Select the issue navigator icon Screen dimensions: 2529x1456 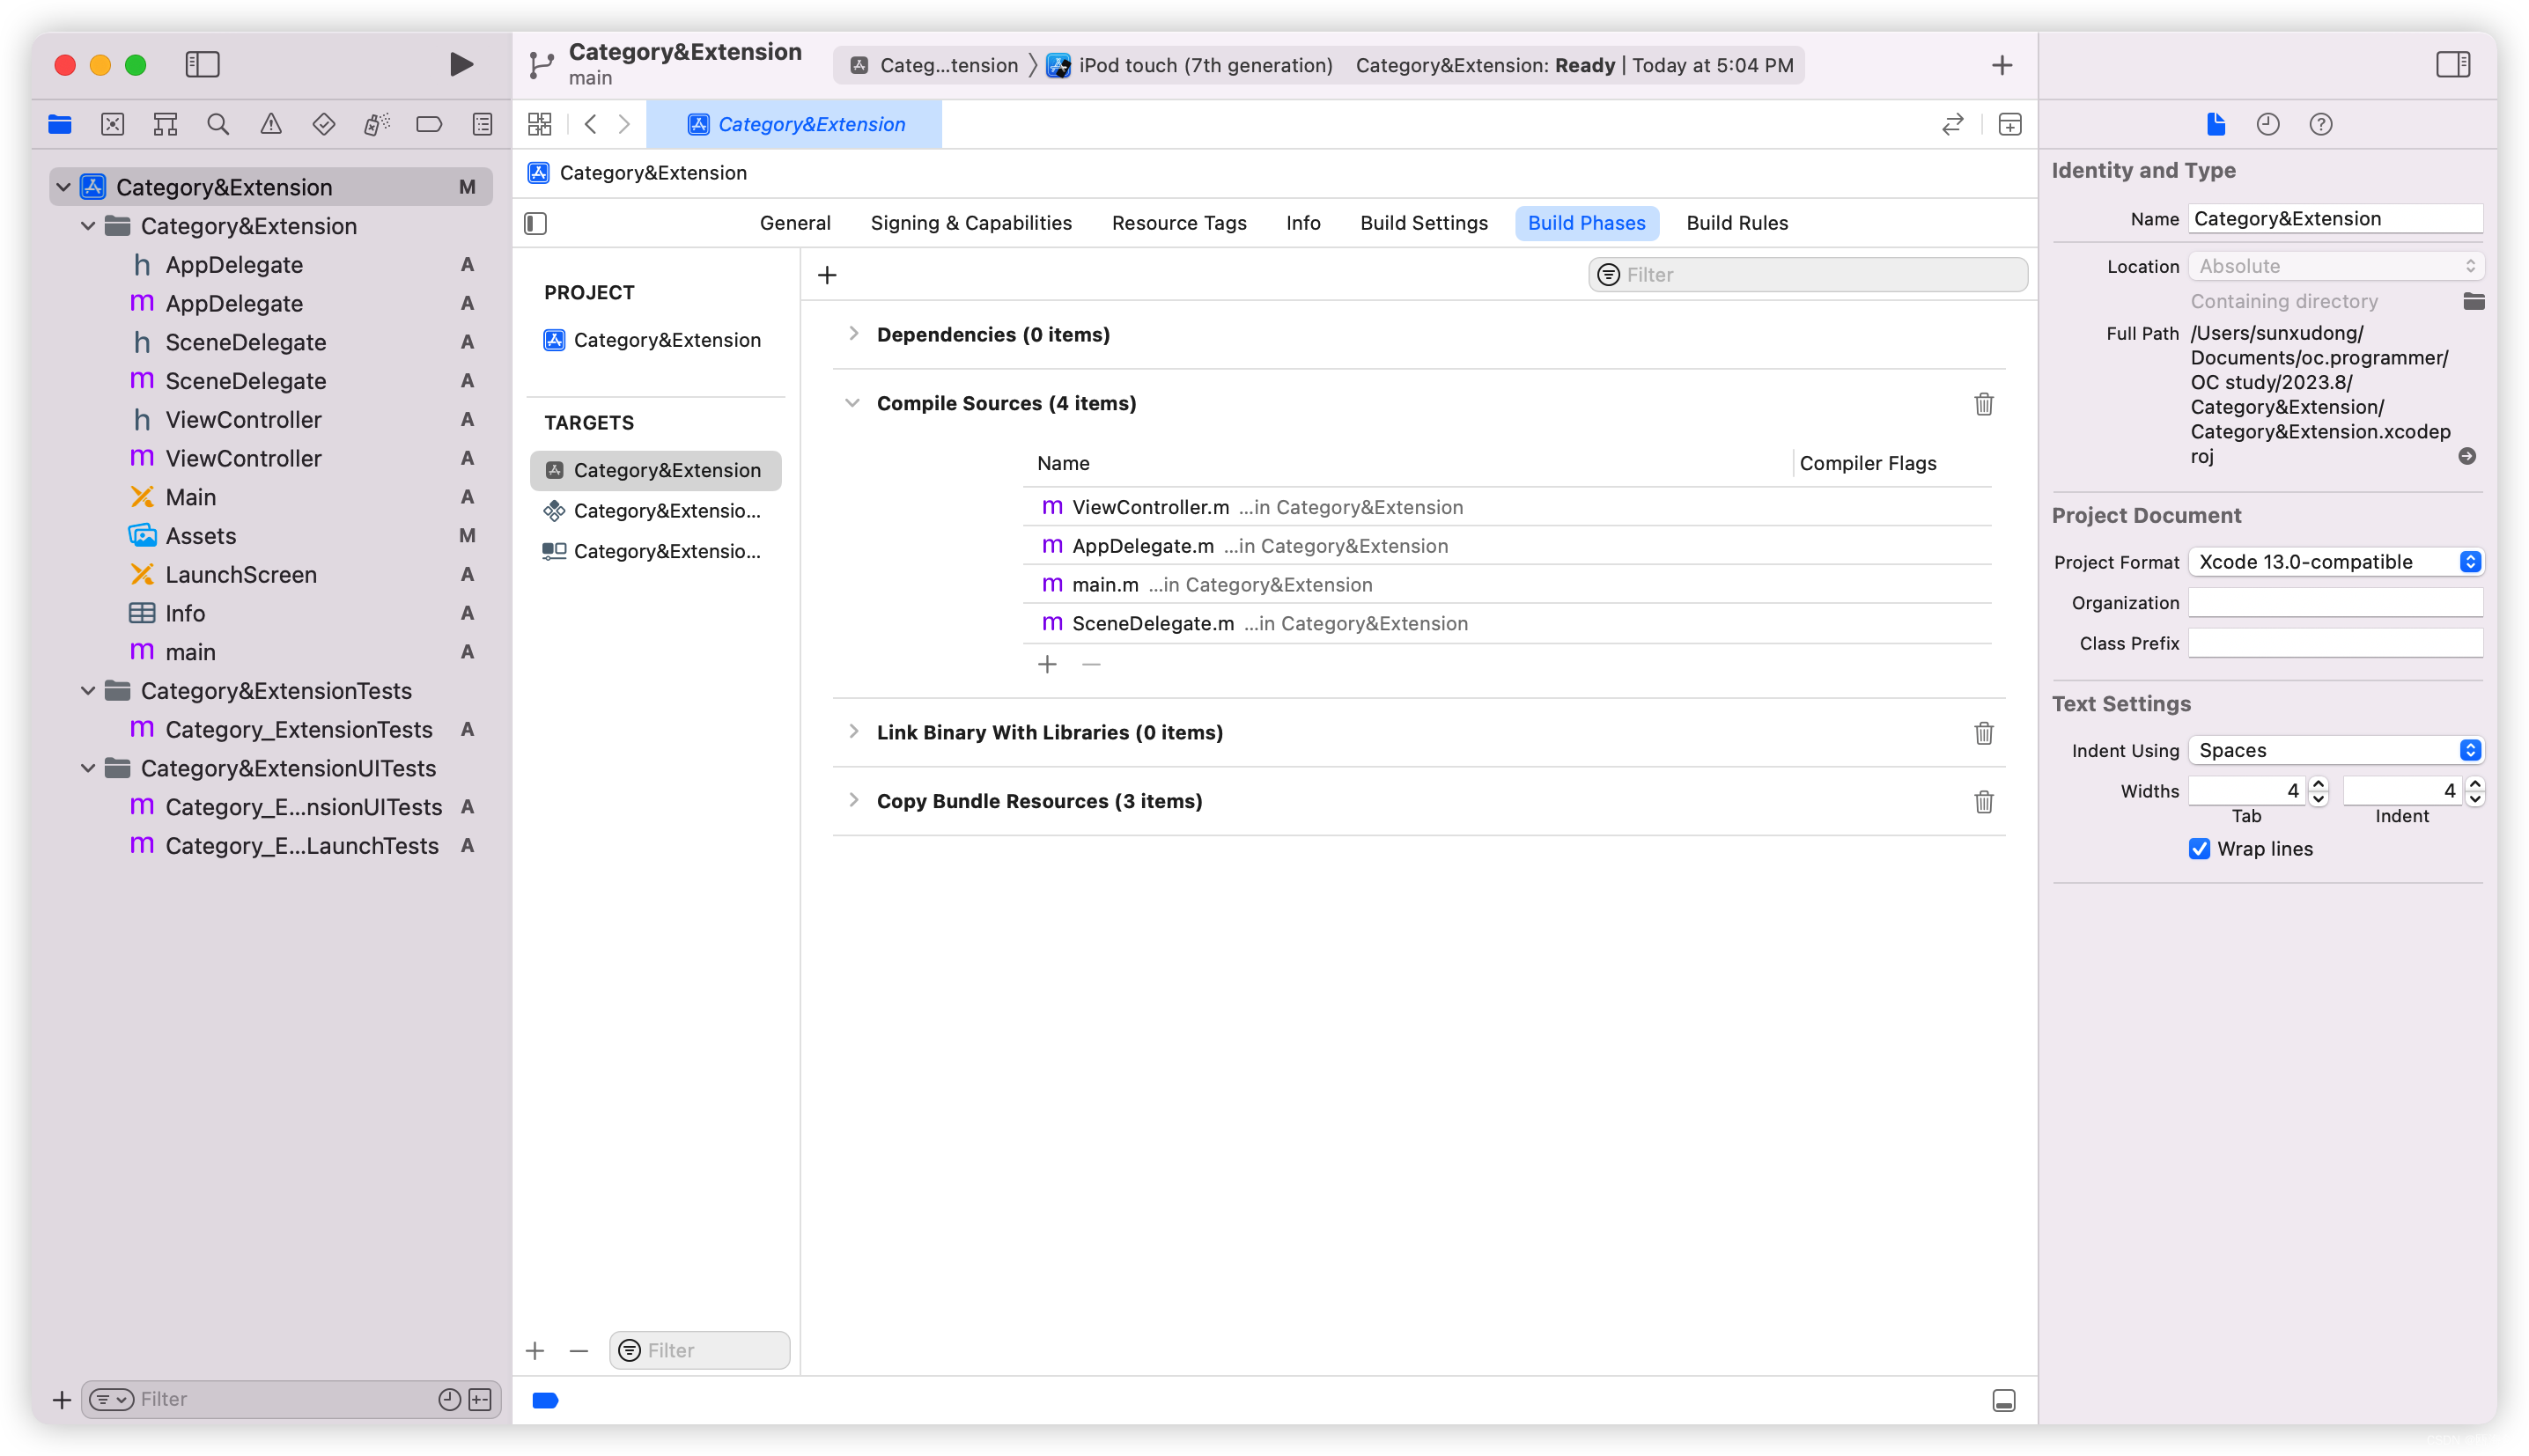tap(271, 125)
